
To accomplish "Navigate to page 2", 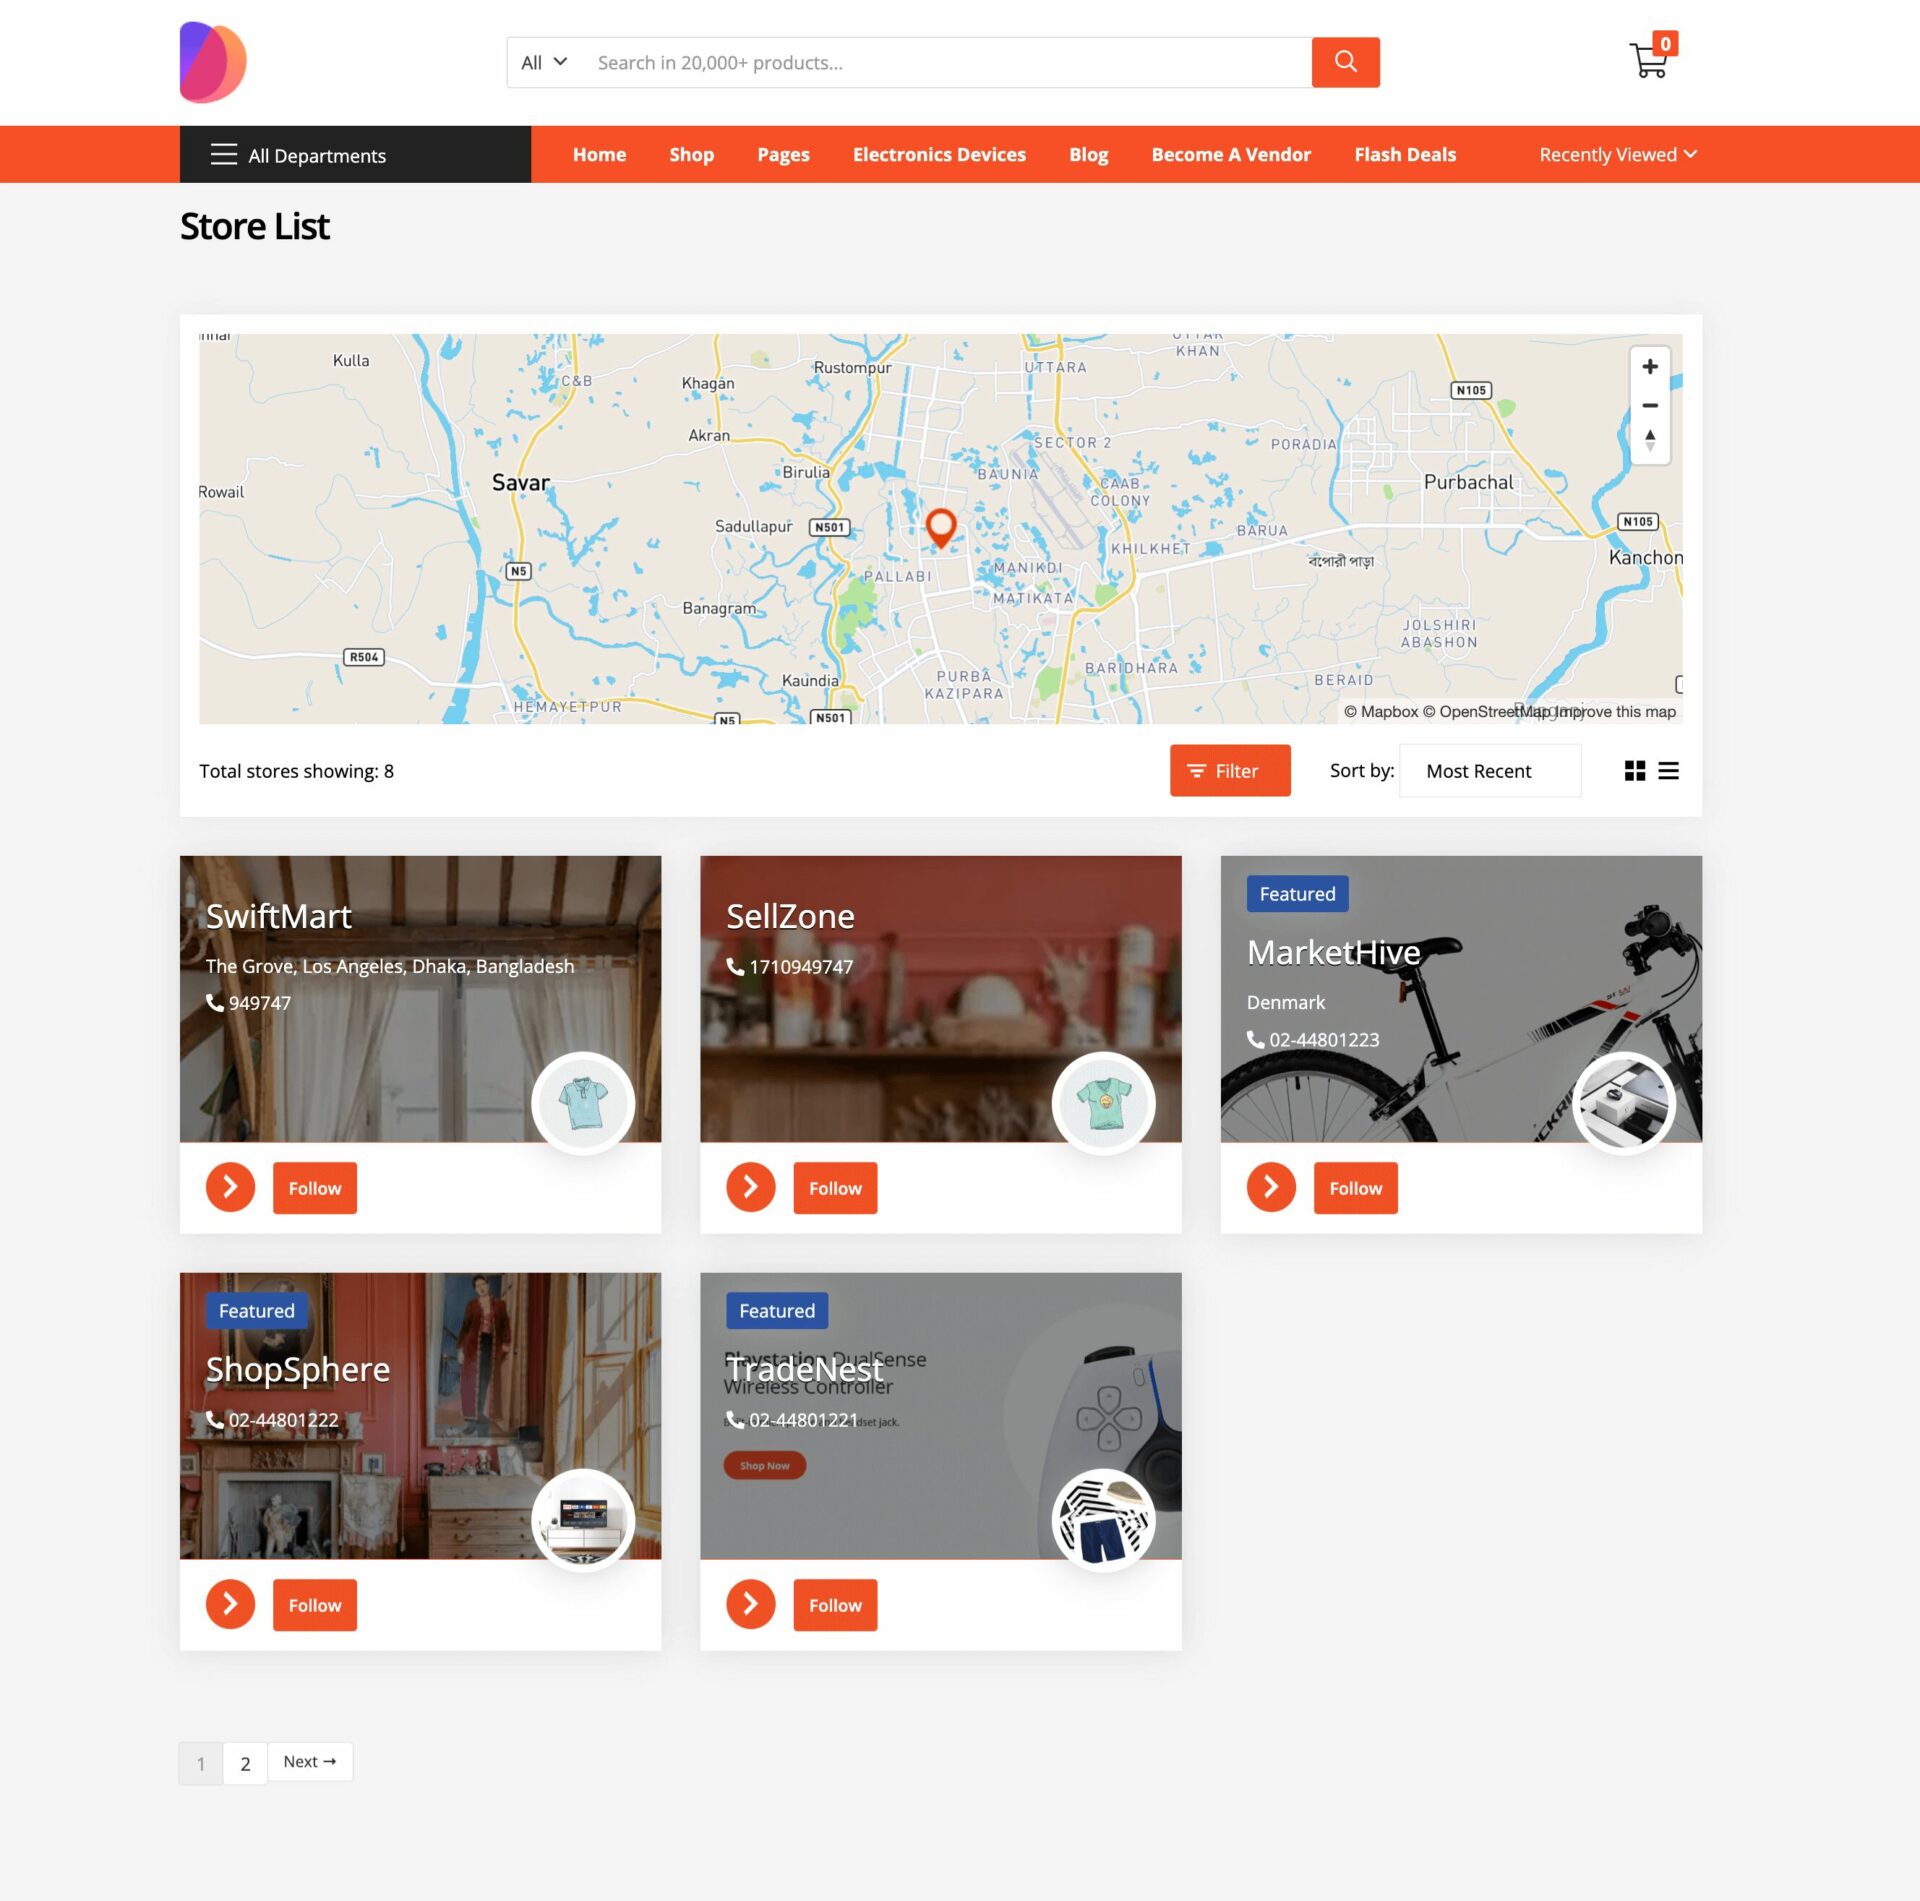I will point(244,1760).
